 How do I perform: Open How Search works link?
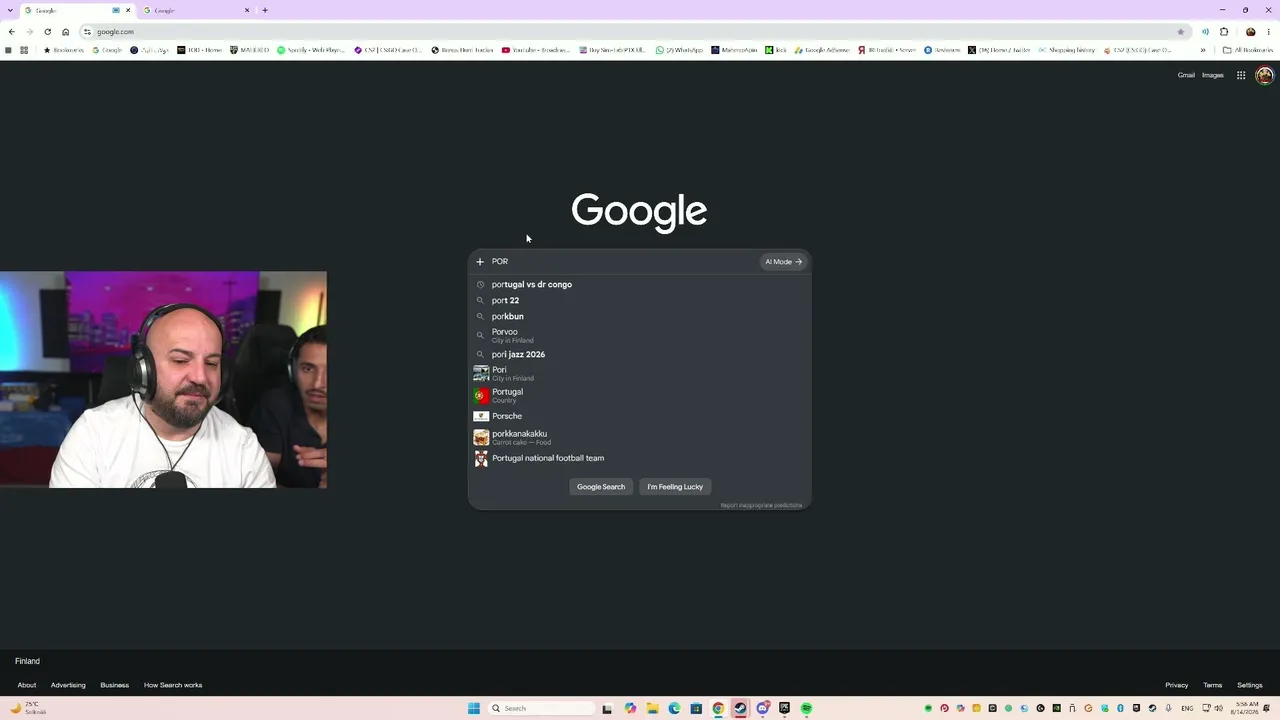(x=173, y=685)
